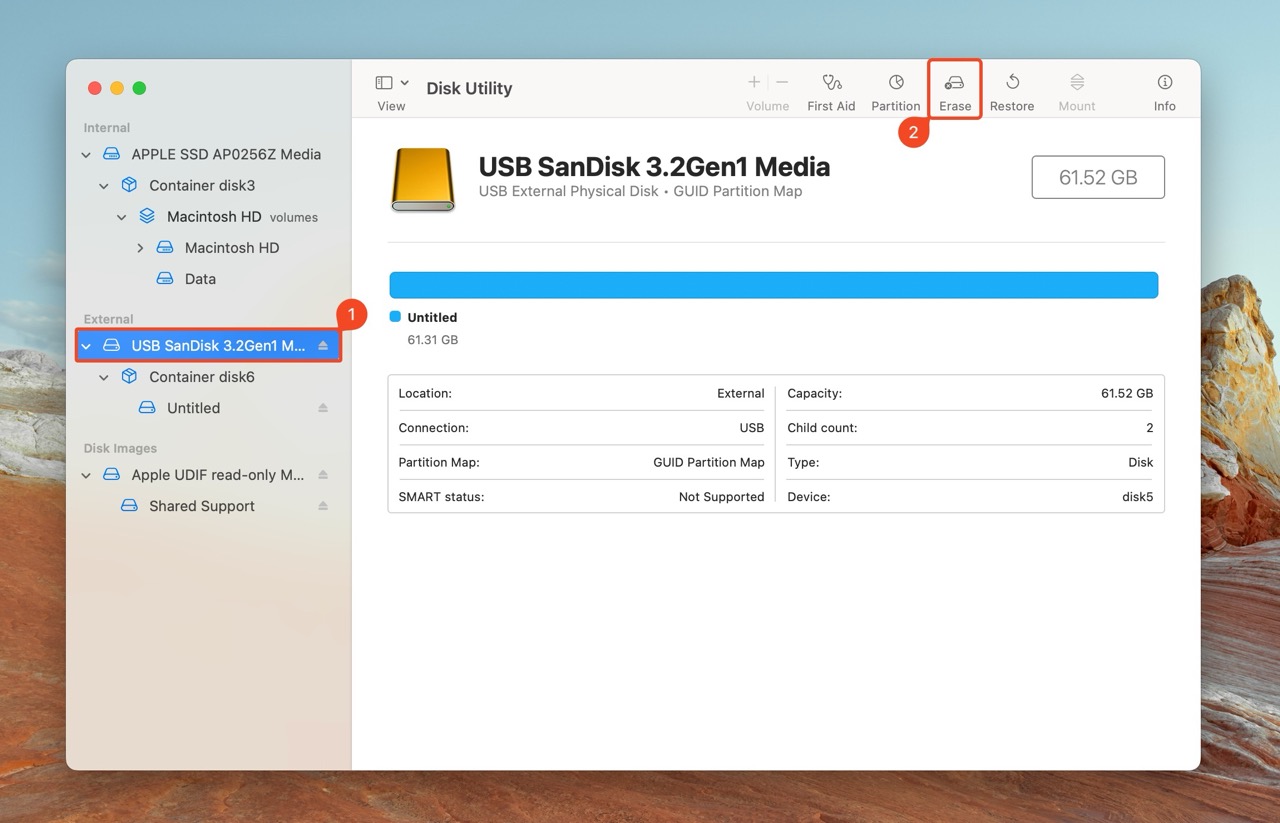Viewport: 1280px width, 823px height.
Task: Click the 61.31 GB Untitled size text
Action: (x=432, y=340)
